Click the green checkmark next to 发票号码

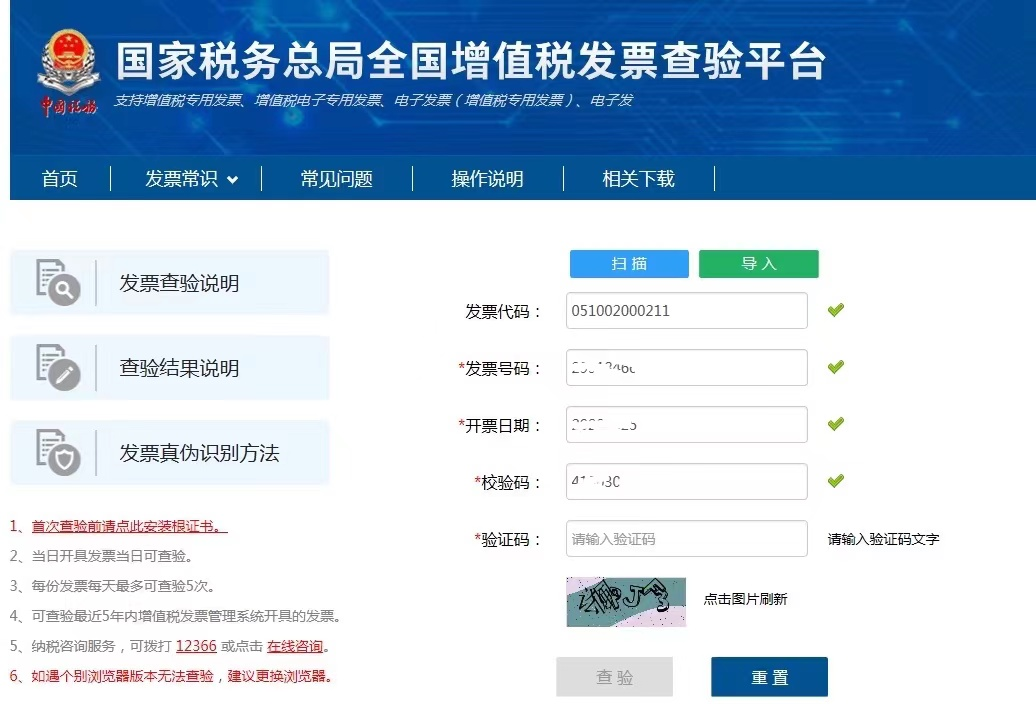pos(835,367)
